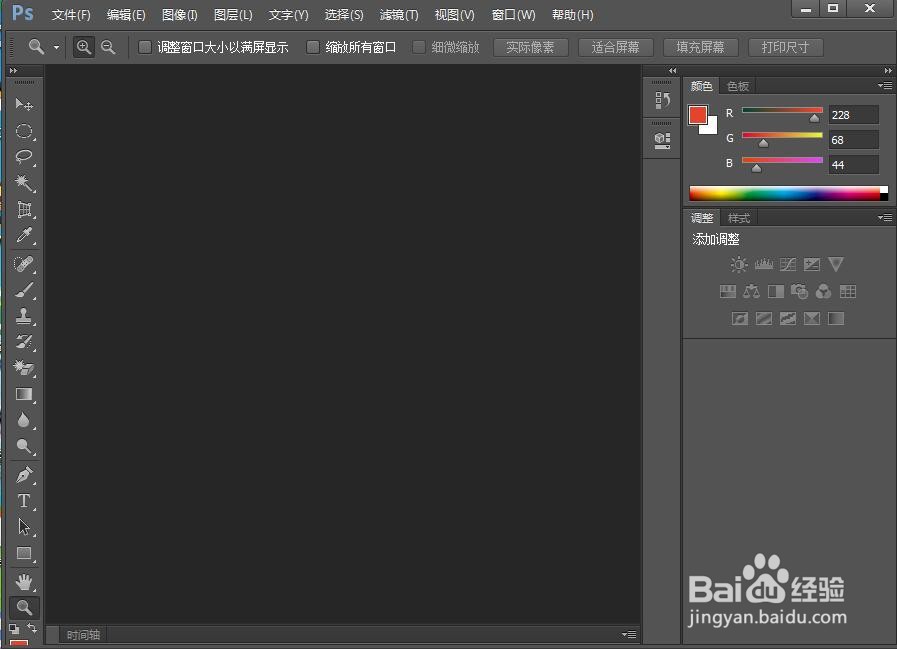Click the 实际像素 button
Image resolution: width=897 pixels, height=649 pixels.
click(x=530, y=48)
